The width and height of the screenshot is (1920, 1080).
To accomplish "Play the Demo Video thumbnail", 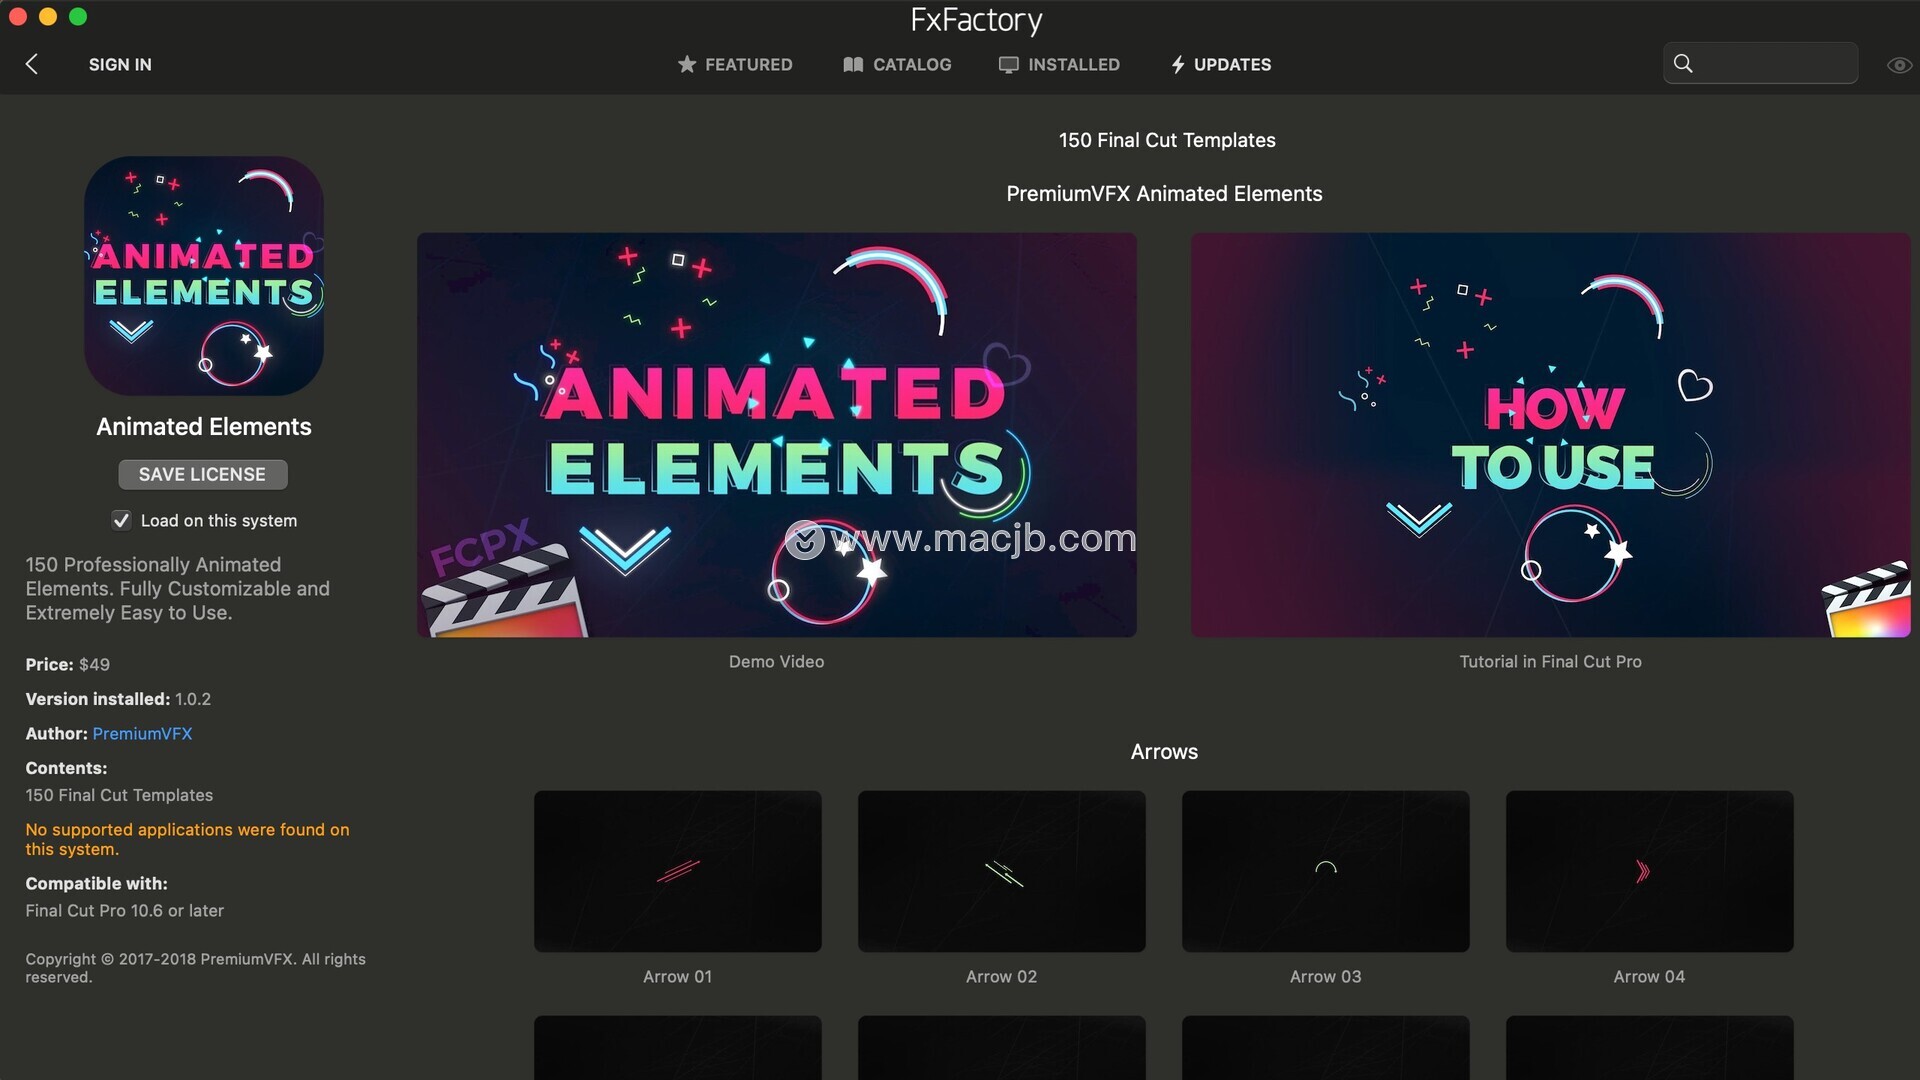I will [x=776, y=435].
